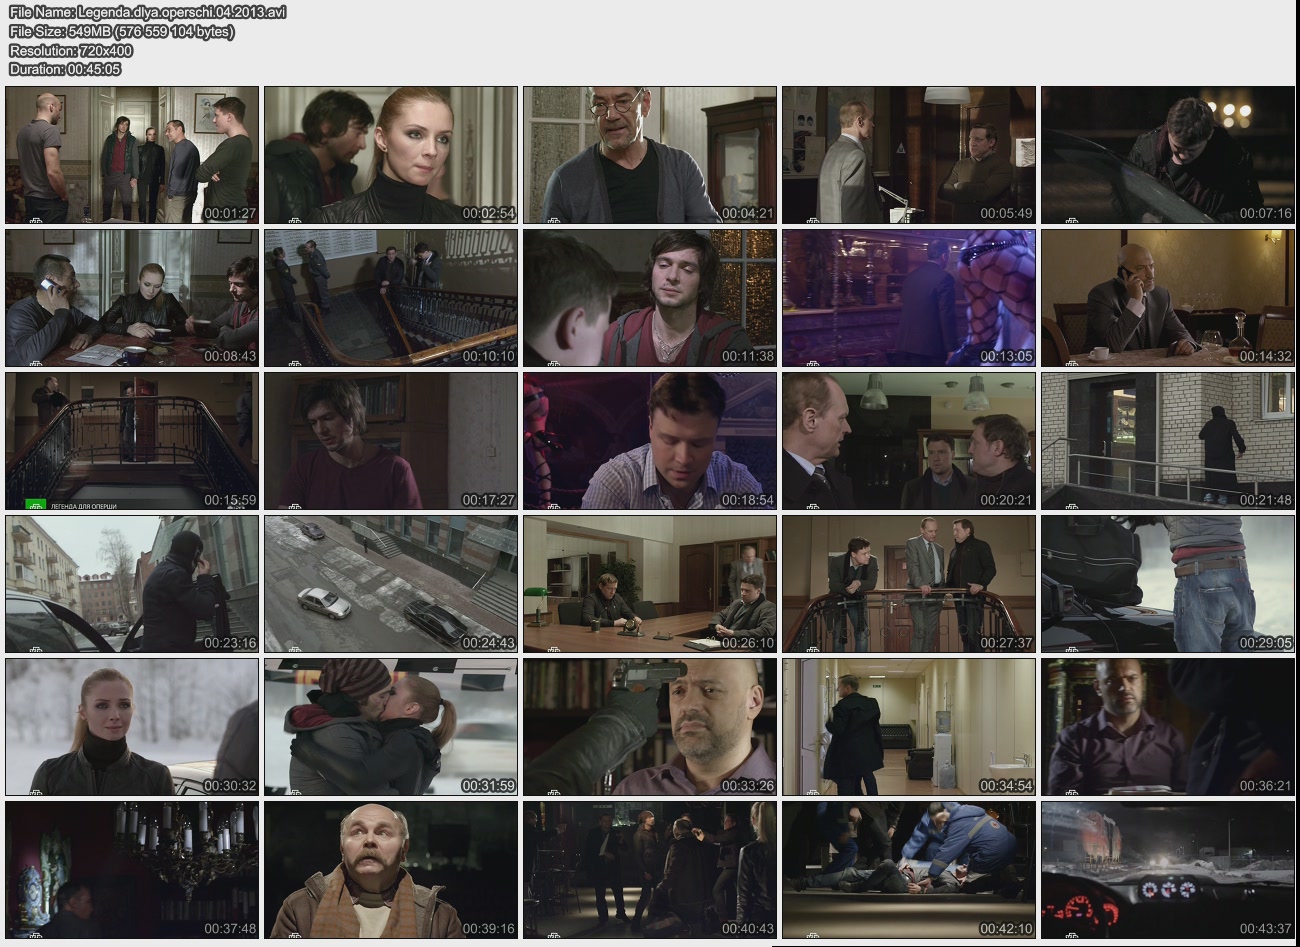The width and height of the screenshot is (1300, 947).
Task: Click the chandelier frame at 00:37:48
Action: (132, 870)
